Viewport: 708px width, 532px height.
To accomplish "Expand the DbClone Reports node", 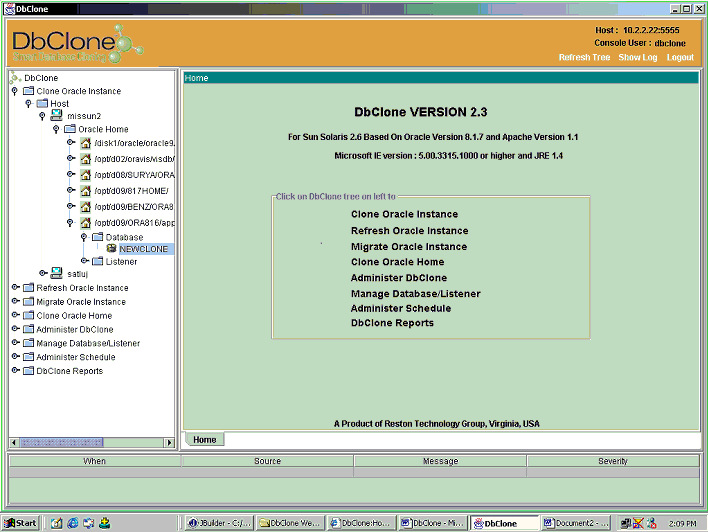I will coord(15,370).
